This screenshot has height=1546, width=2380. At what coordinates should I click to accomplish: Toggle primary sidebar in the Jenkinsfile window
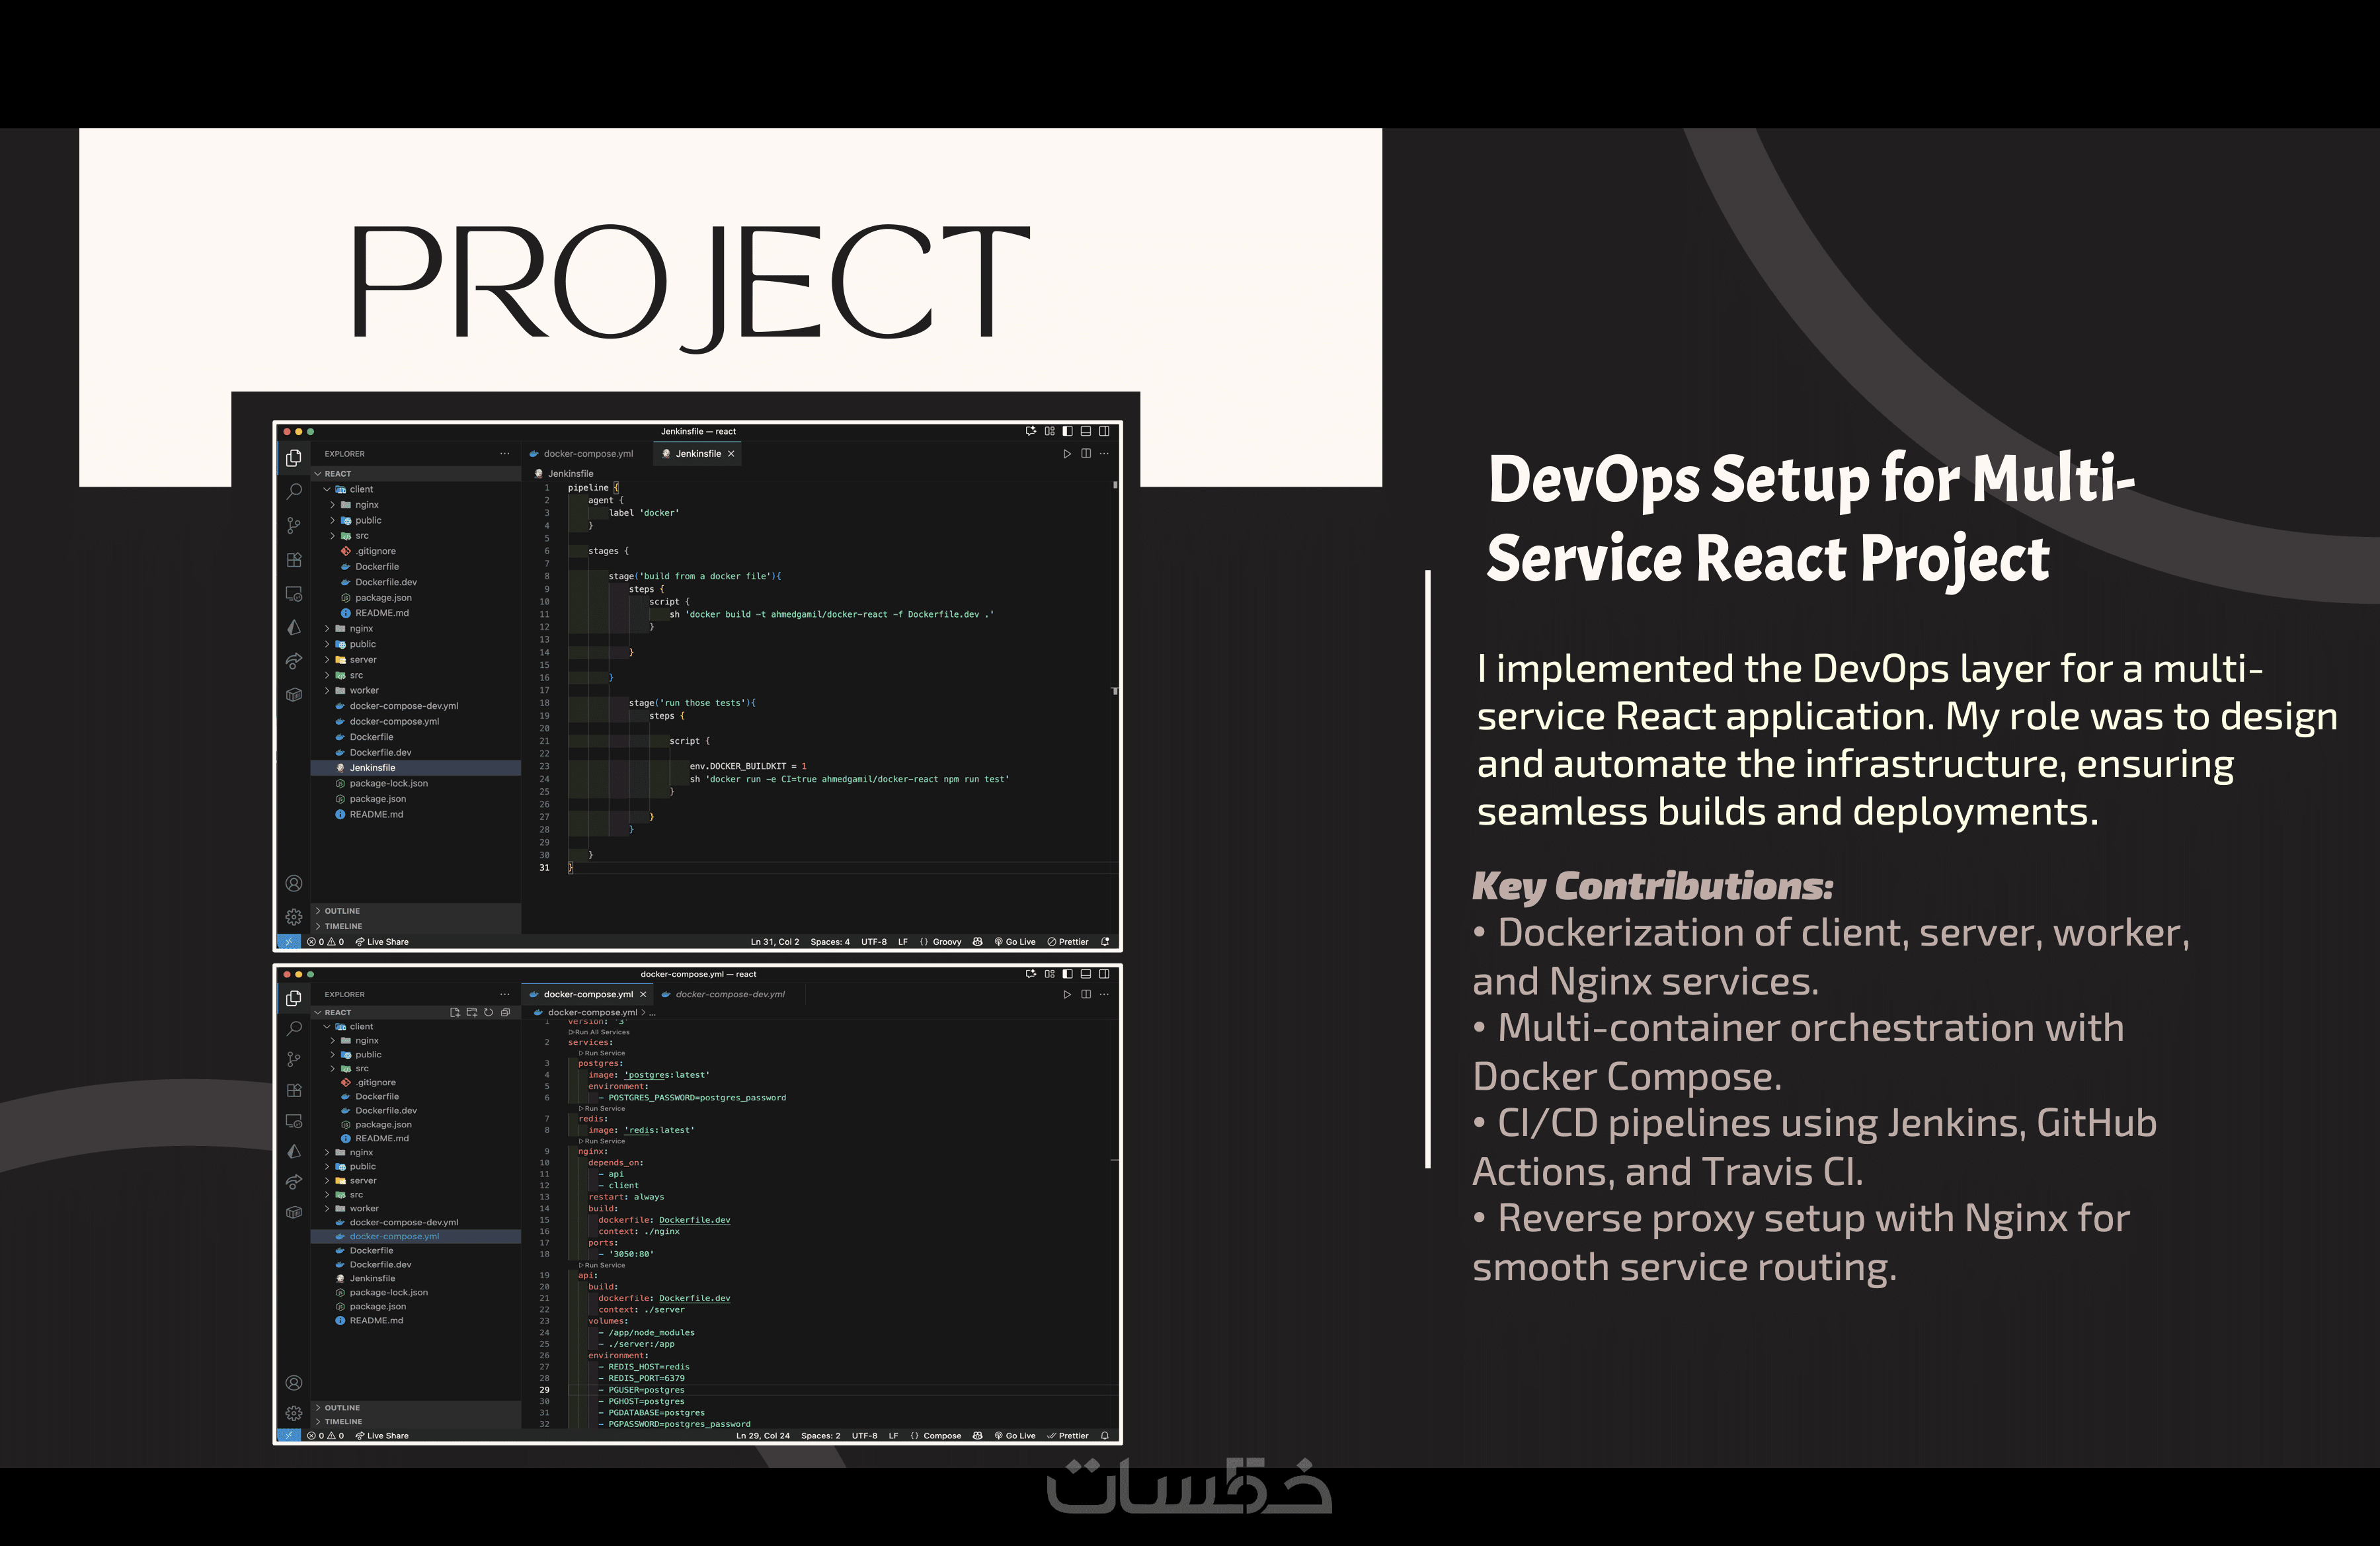tap(1067, 431)
